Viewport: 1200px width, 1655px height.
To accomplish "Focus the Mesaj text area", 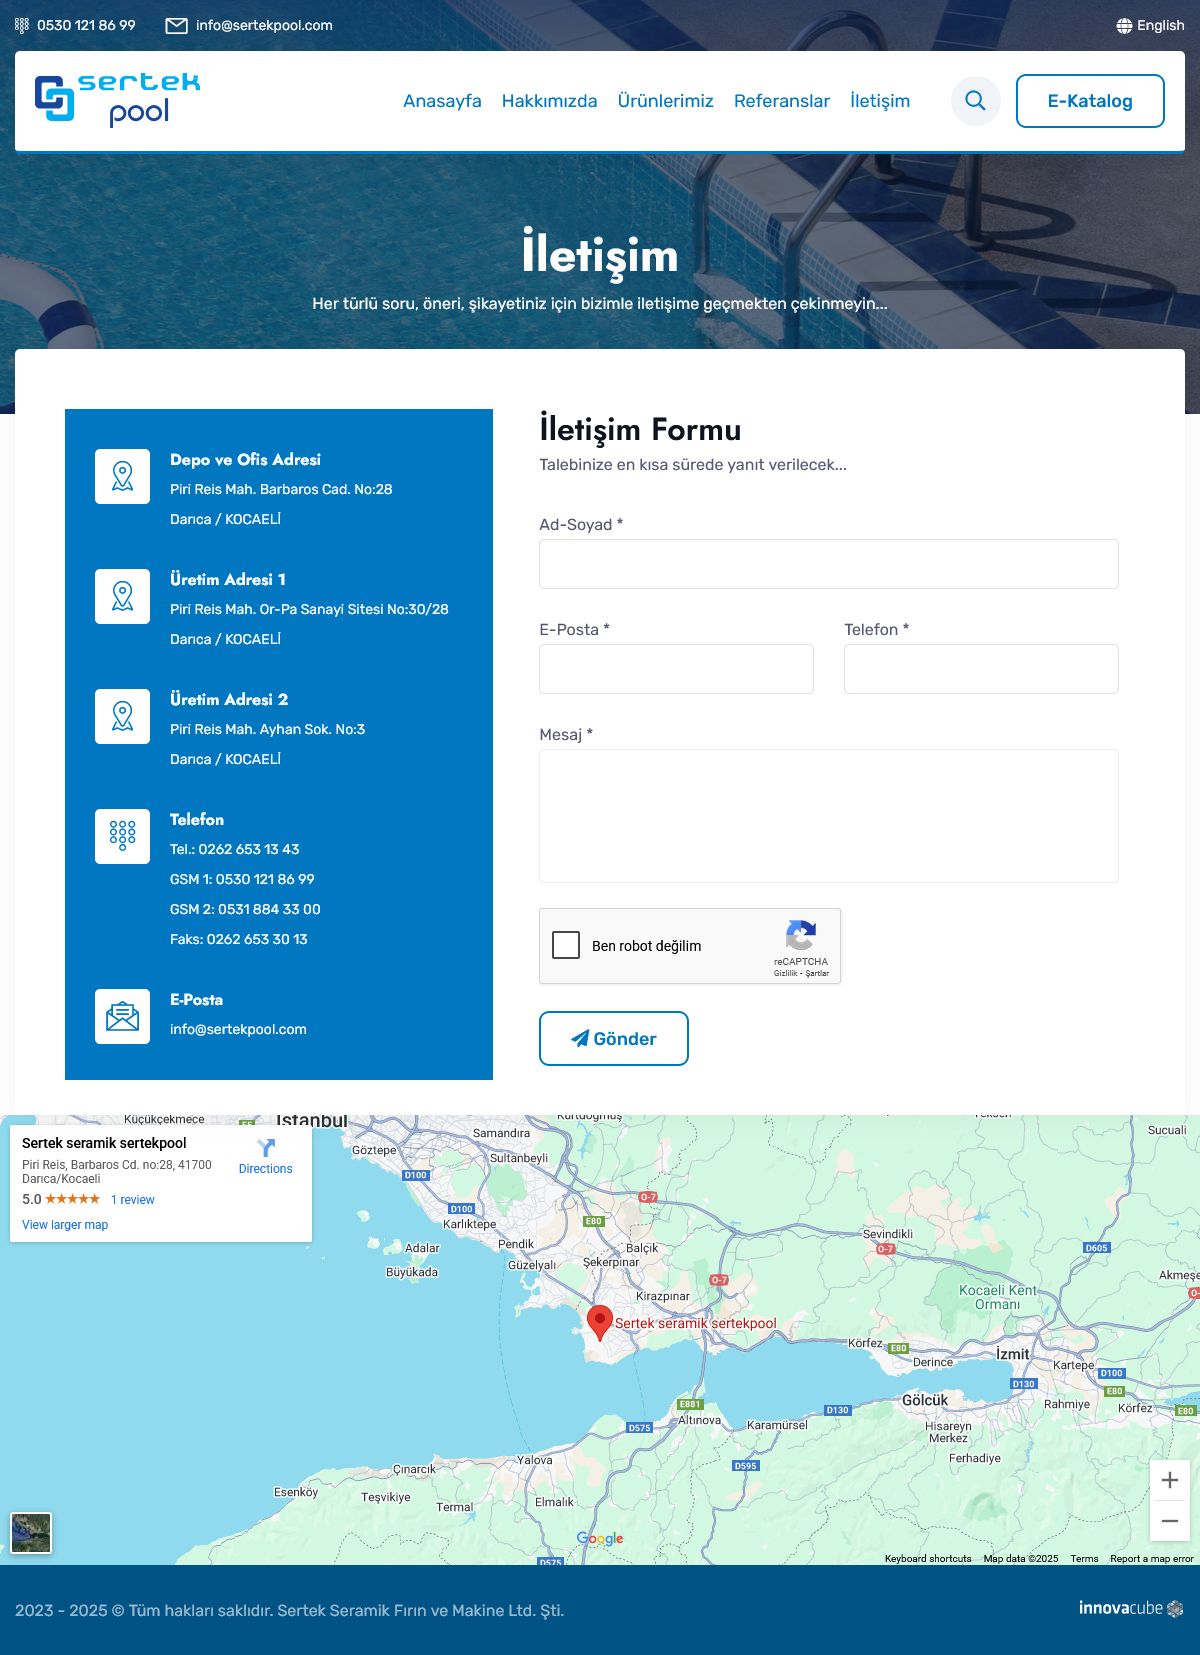I will pyautogui.click(x=829, y=816).
